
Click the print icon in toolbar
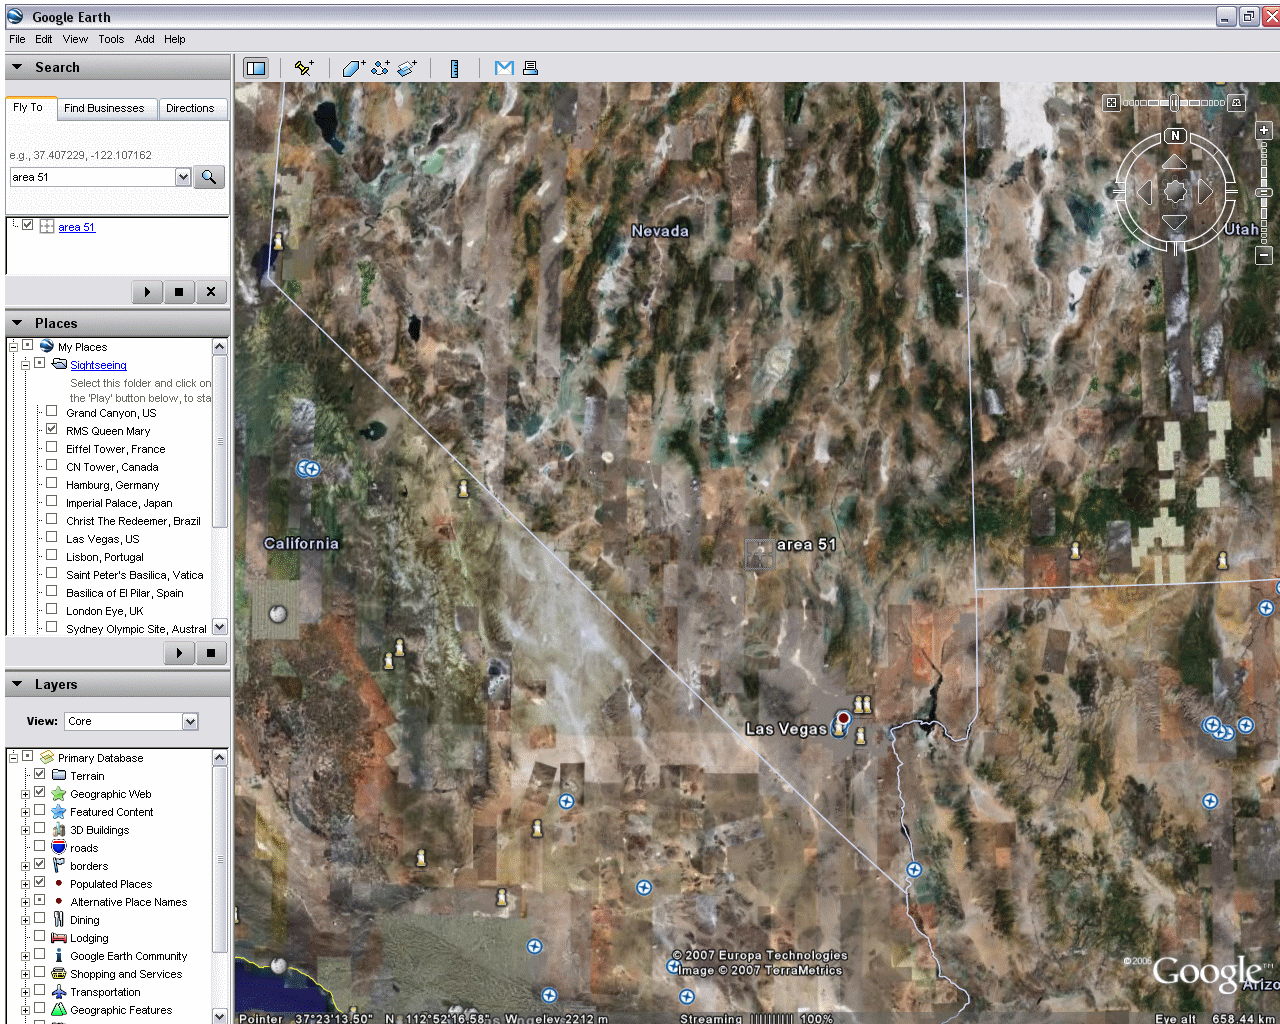(531, 68)
